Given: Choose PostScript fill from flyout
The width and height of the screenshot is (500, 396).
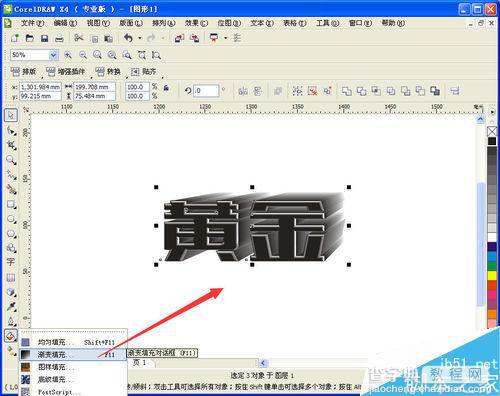Looking at the screenshot, I should (x=73, y=391).
